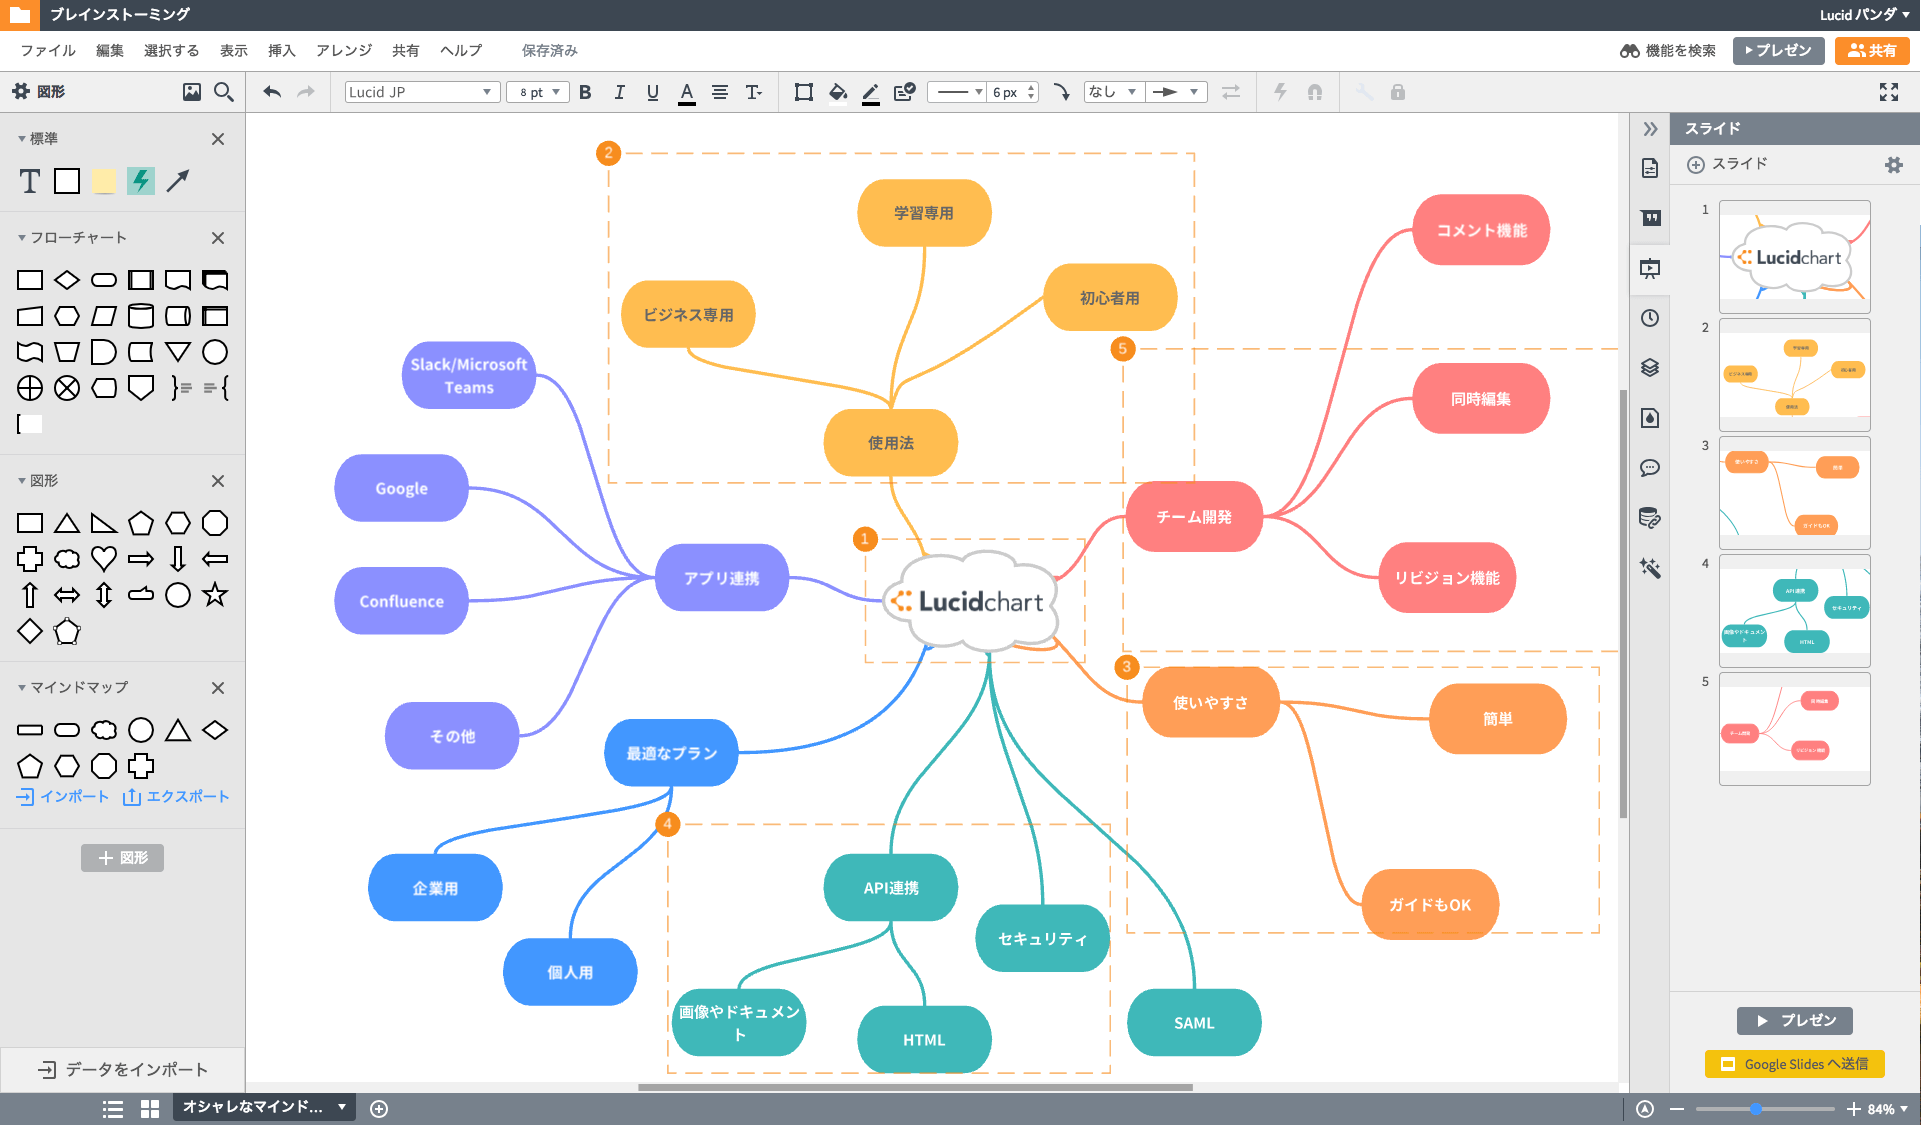The width and height of the screenshot is (1921, 1125).
Task: Toggle underline text formatting
Action: click(653, 92)
